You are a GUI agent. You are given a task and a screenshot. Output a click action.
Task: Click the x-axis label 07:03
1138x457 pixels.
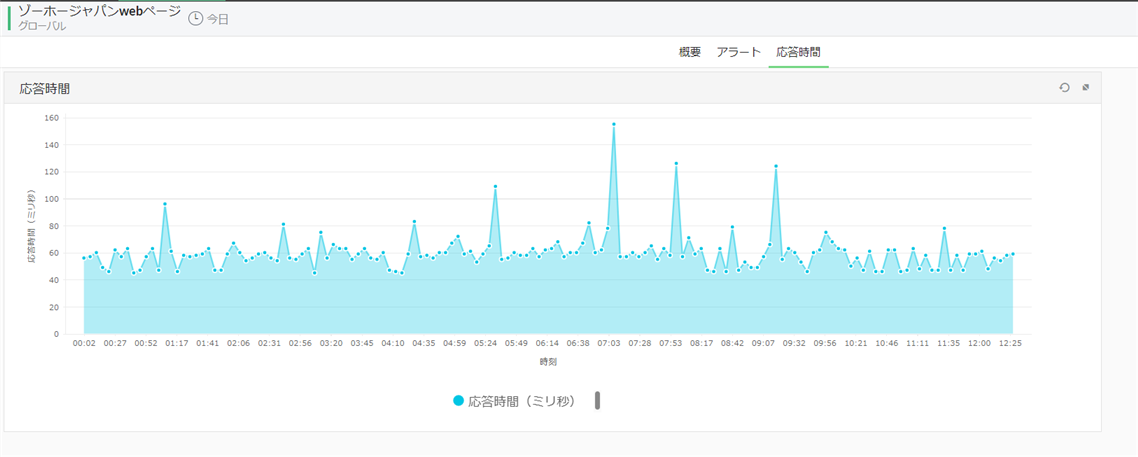tap(609, 343)
